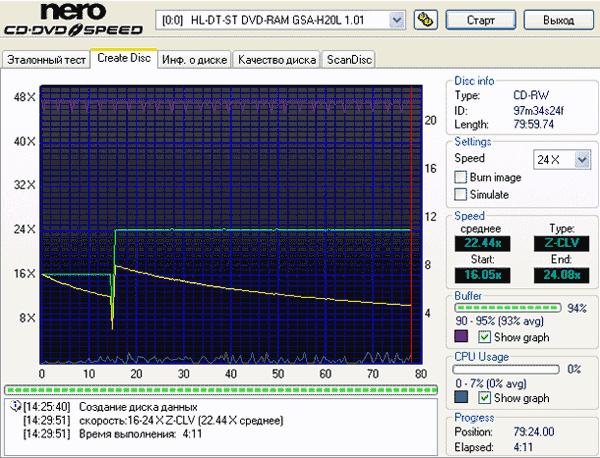This screenshot has width=600, height=458.
Task: Click the Position 79:24.00 value
Action: (534, 432)
